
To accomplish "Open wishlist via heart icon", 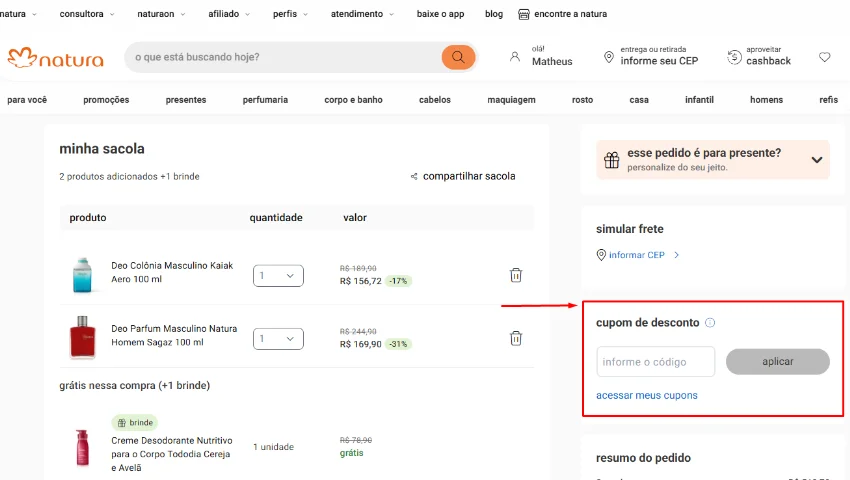I will click(x=825, y=57).
